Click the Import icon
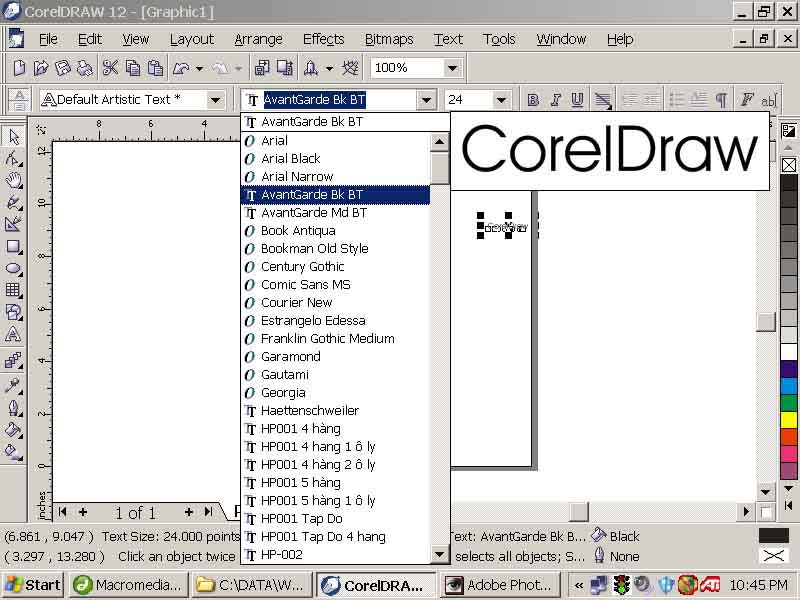The height and width of the screenshot is (600, 800). tap(262, 68)
